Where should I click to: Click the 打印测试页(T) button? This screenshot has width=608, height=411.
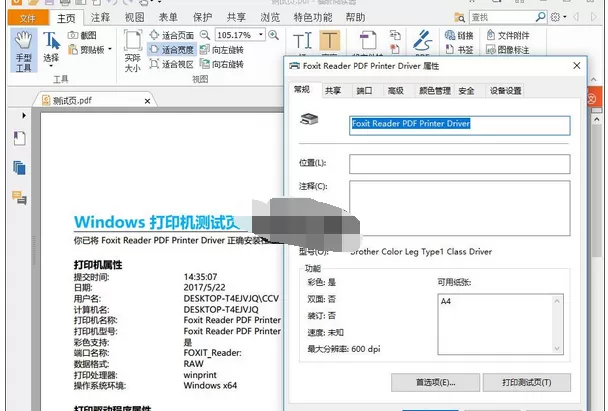click(x=527, y=382)
